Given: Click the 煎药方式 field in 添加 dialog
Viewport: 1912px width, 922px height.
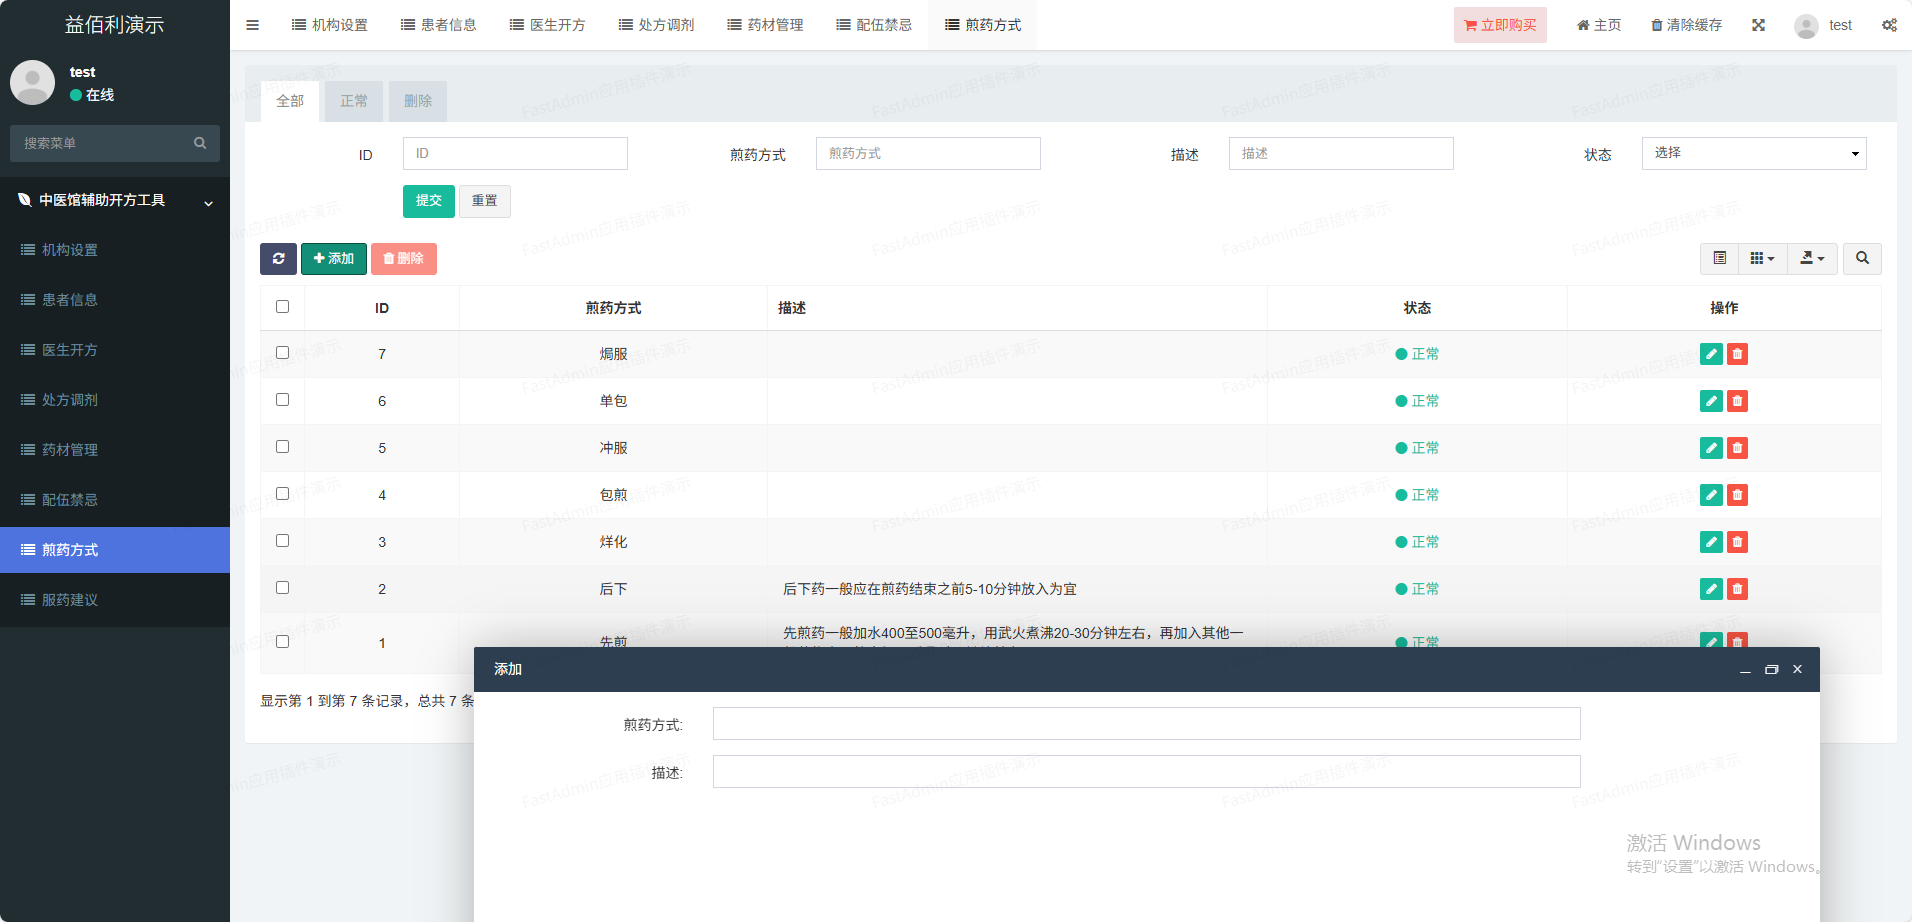Looking at the screenshot, I should (1146, 724).
